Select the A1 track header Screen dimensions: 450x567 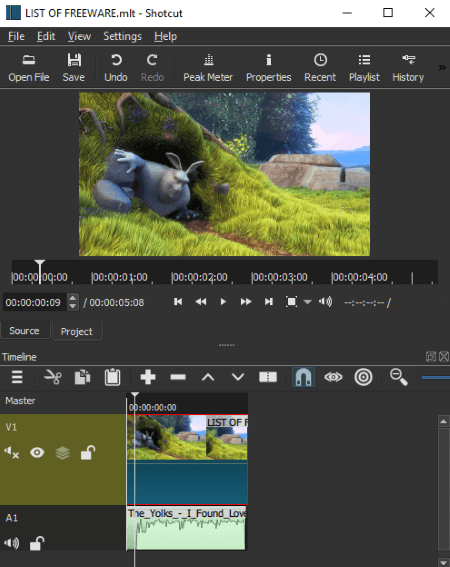point(63,528)
